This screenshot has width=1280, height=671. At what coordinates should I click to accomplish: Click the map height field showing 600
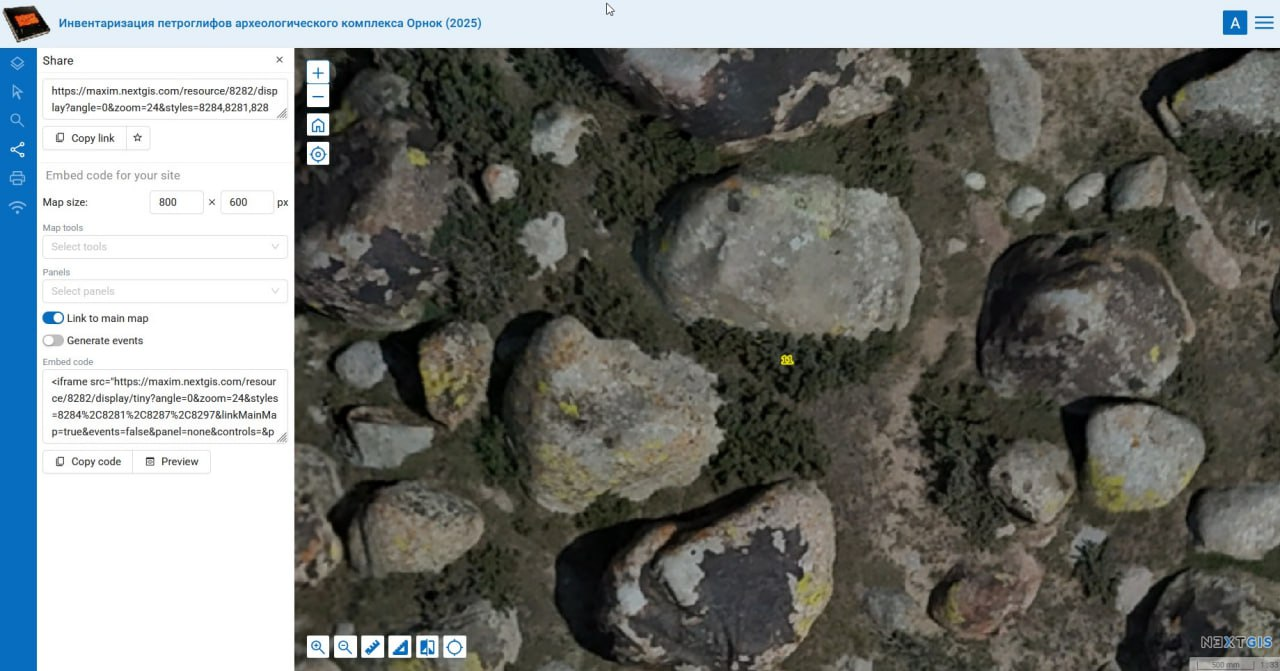tap(247, 202)
